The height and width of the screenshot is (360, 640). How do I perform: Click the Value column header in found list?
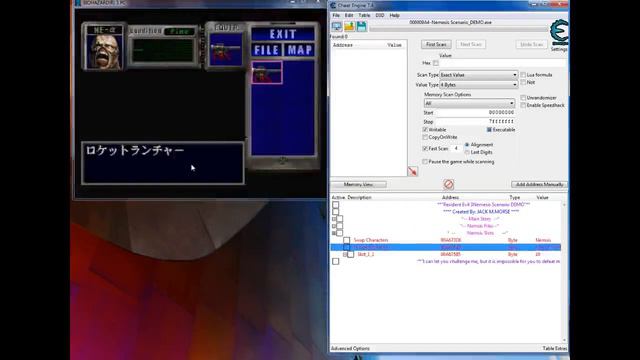tap(394, 45)
